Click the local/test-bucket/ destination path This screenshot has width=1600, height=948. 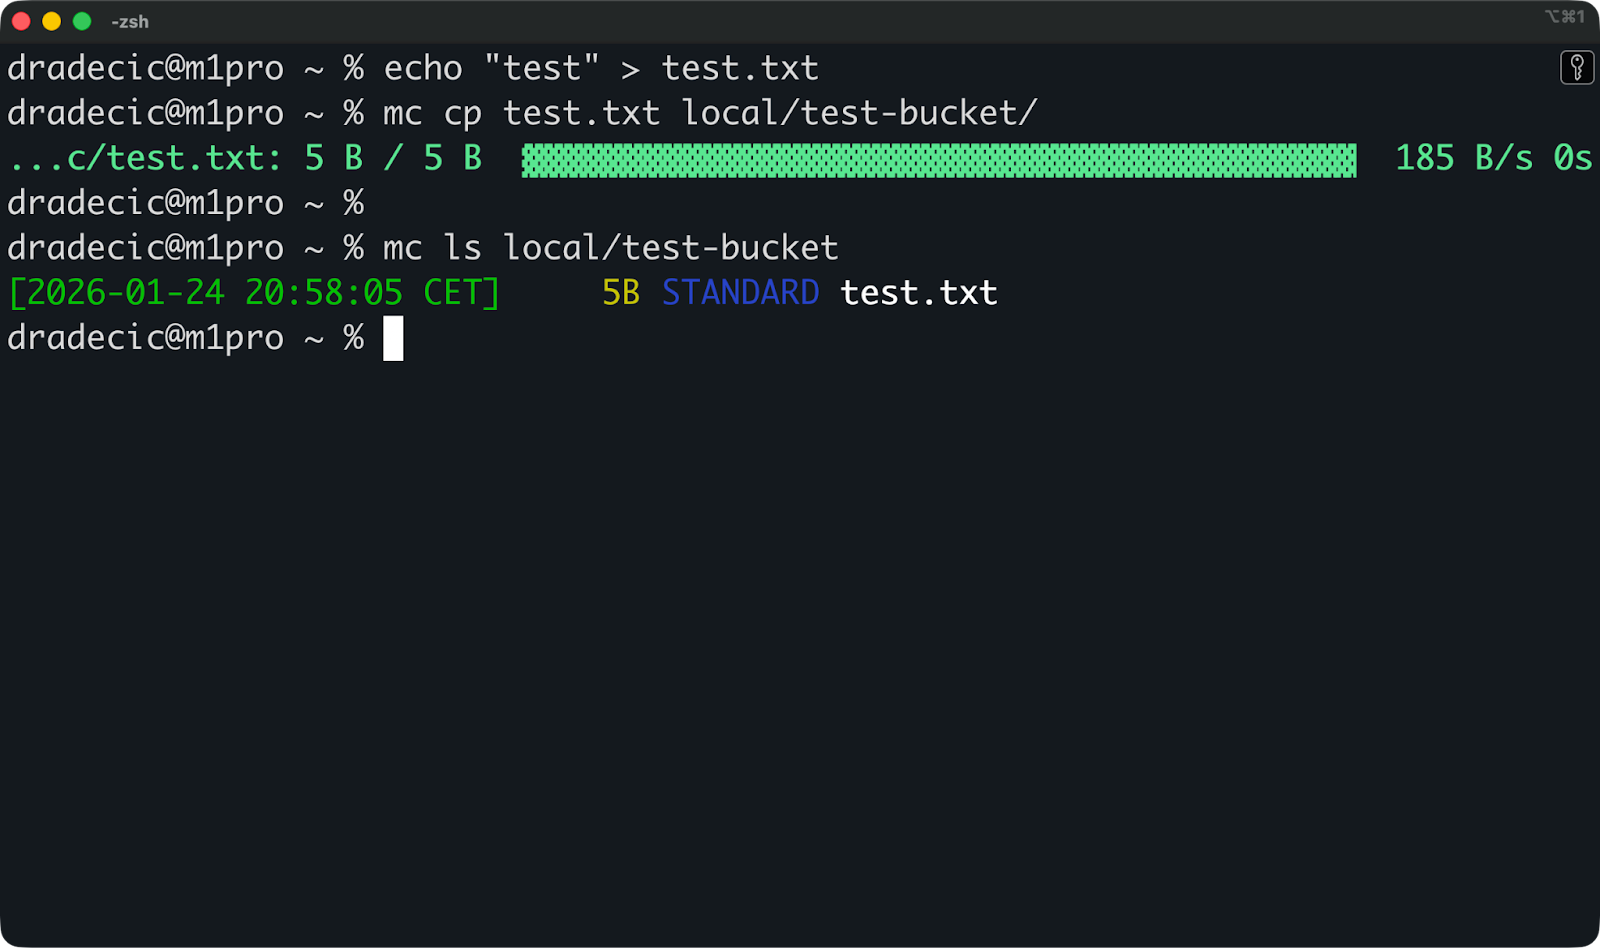click(x=860, y=112)
